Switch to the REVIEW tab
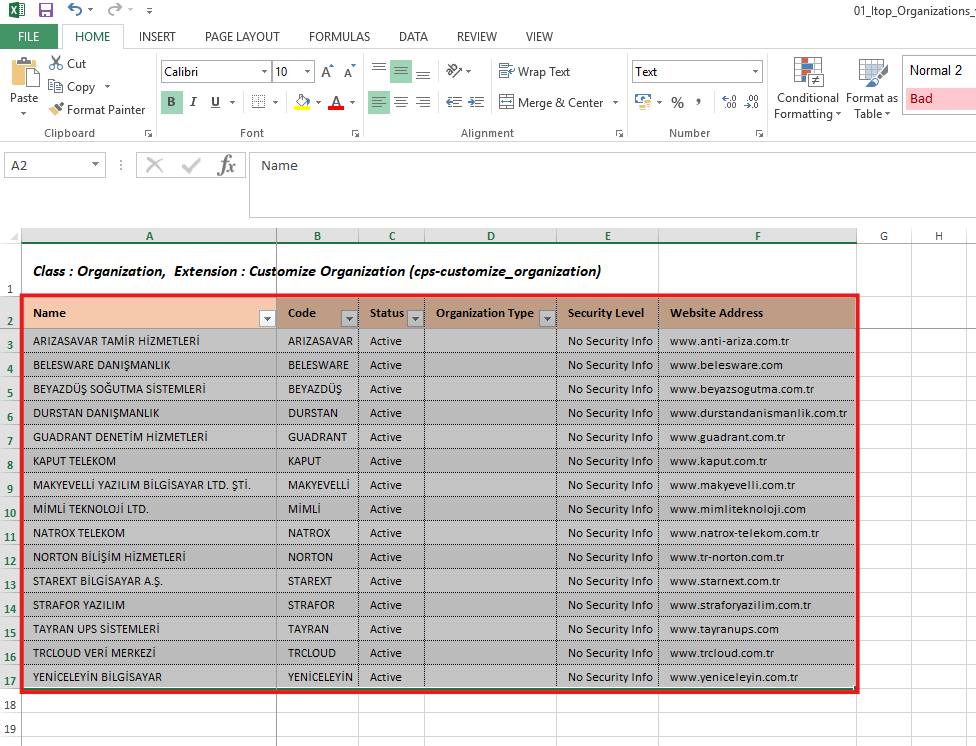976x746 pixels. pyautogui.click(x=477, y=37)
